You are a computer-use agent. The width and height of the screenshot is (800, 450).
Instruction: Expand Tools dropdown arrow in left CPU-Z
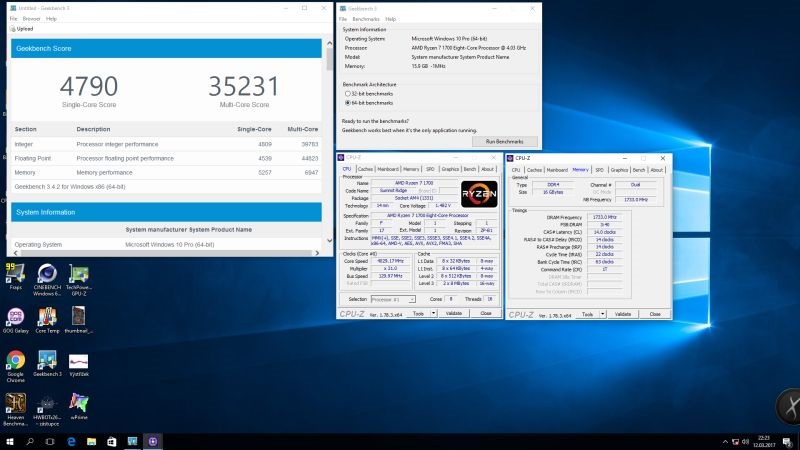coord(434,313)
